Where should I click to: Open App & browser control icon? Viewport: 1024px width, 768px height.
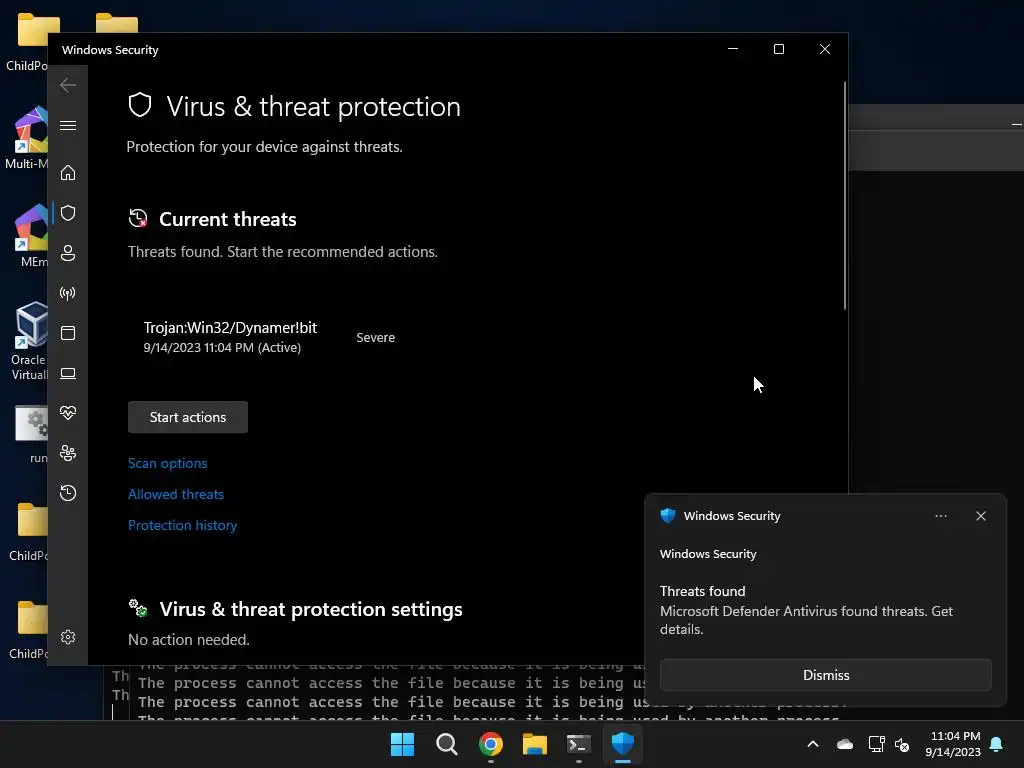pyautogui.click(x=68, y=333)
